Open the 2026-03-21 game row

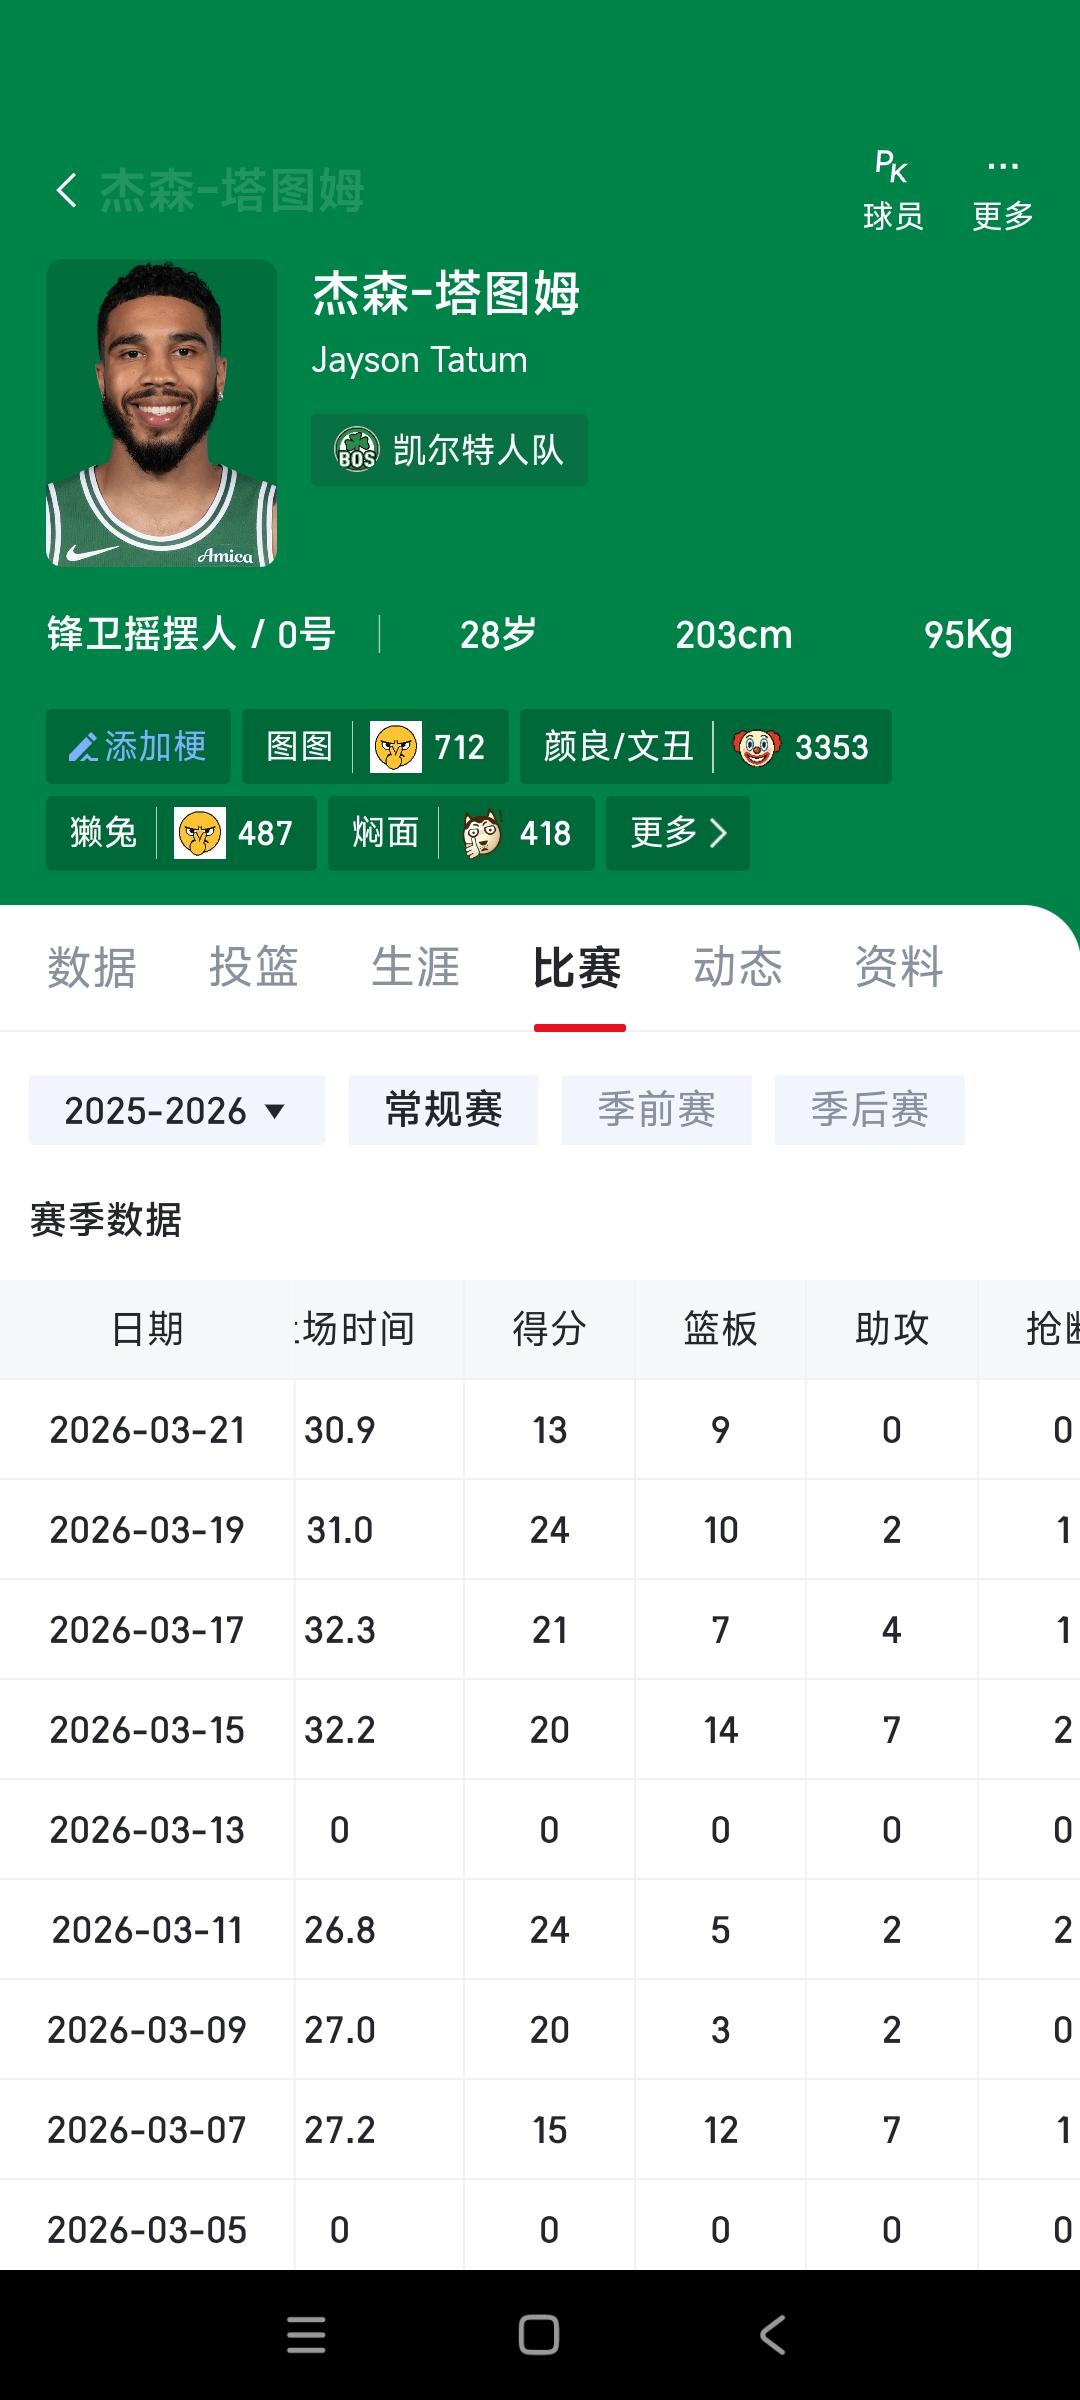click(x=540, y=1430)
